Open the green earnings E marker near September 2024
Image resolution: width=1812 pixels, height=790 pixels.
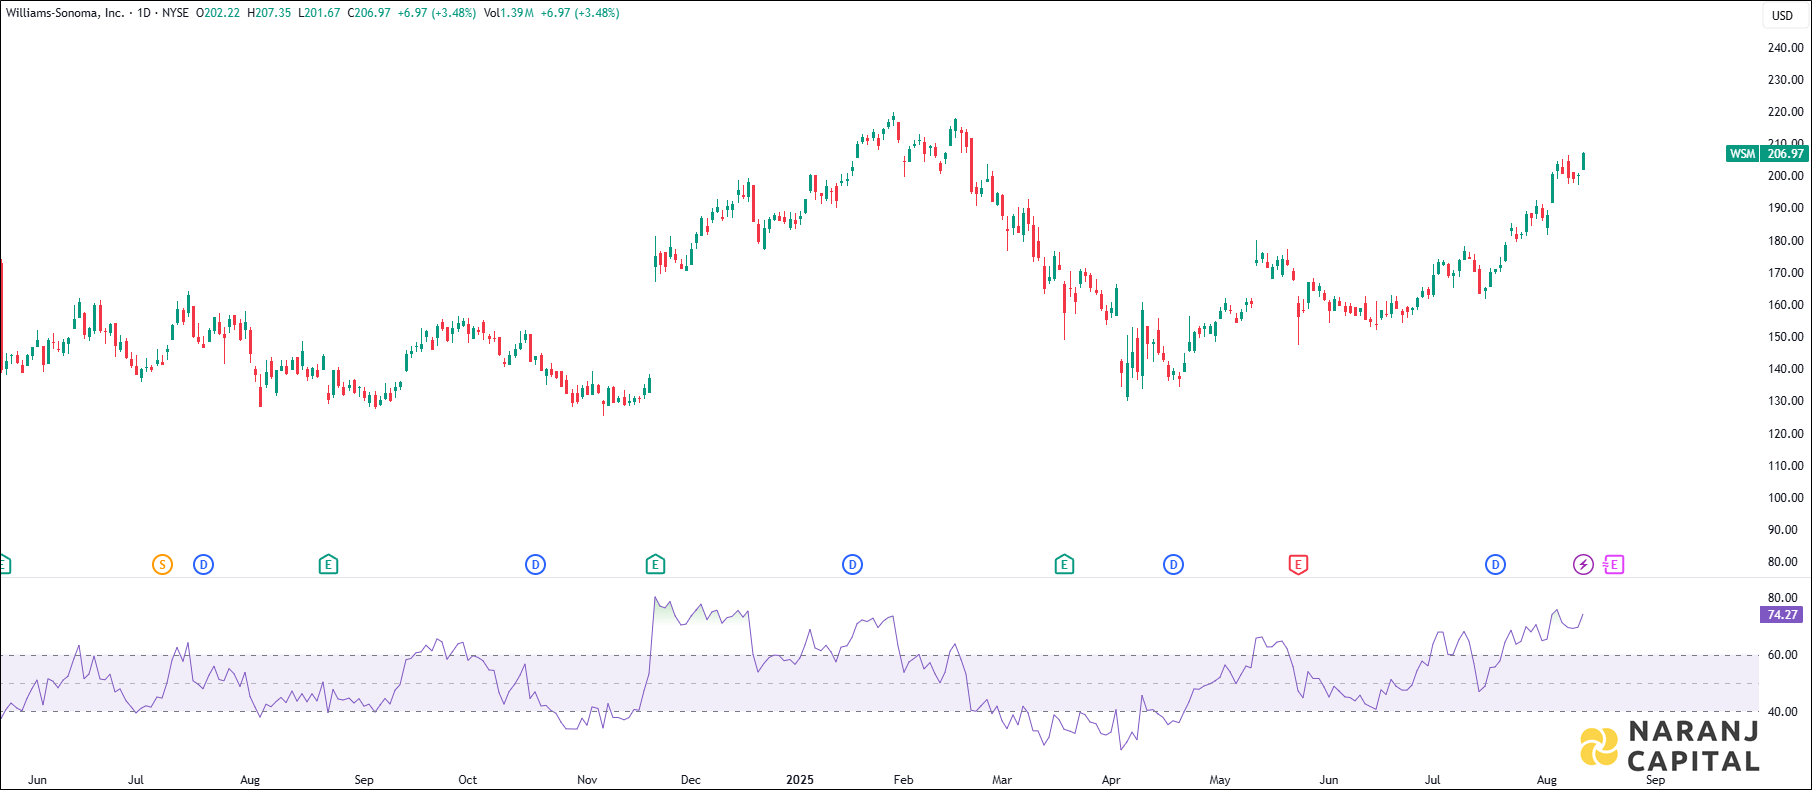pos(328,565)
